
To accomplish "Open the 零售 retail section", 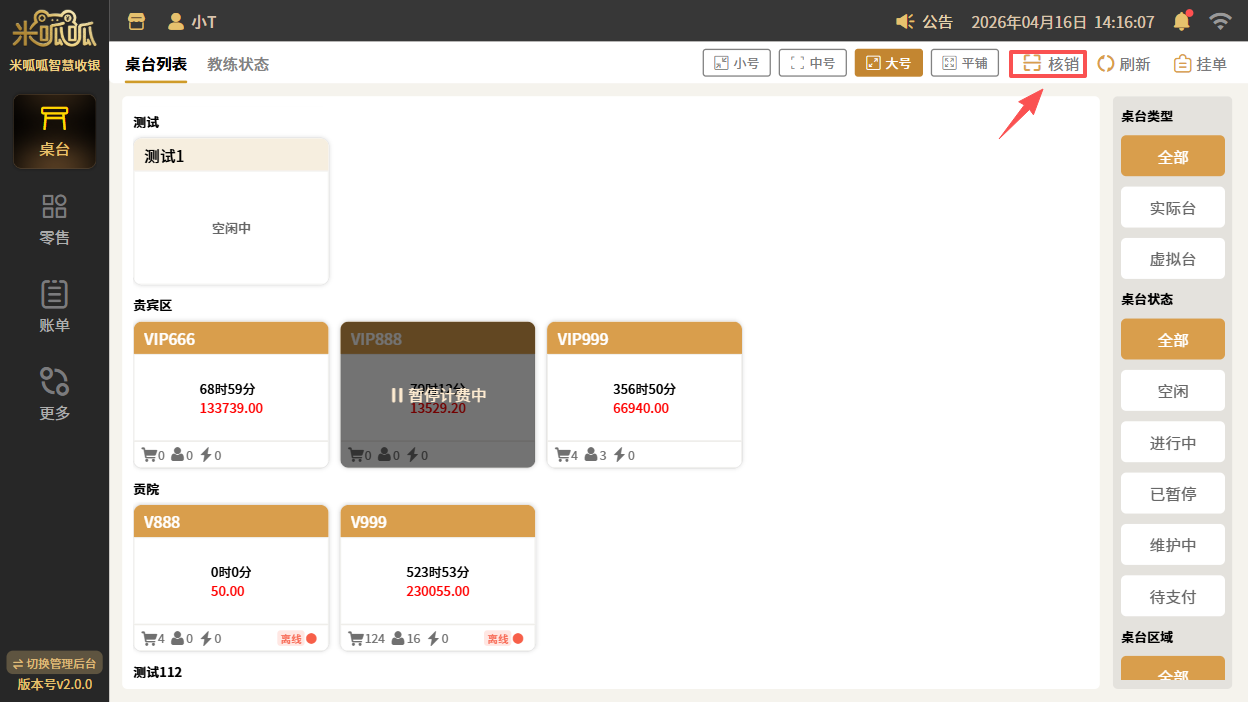I will (x=54, y=220).
